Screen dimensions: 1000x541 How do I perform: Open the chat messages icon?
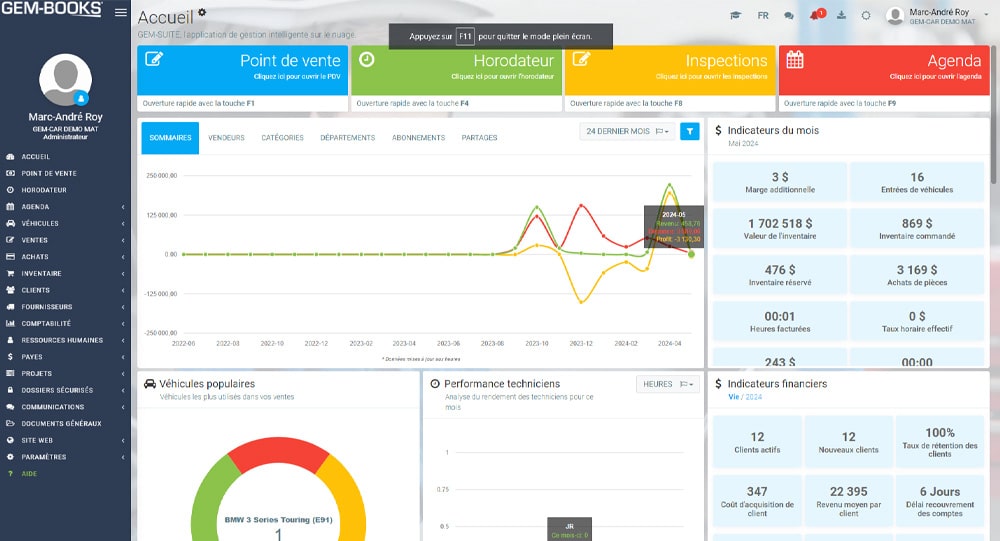[x=789, y=15]
